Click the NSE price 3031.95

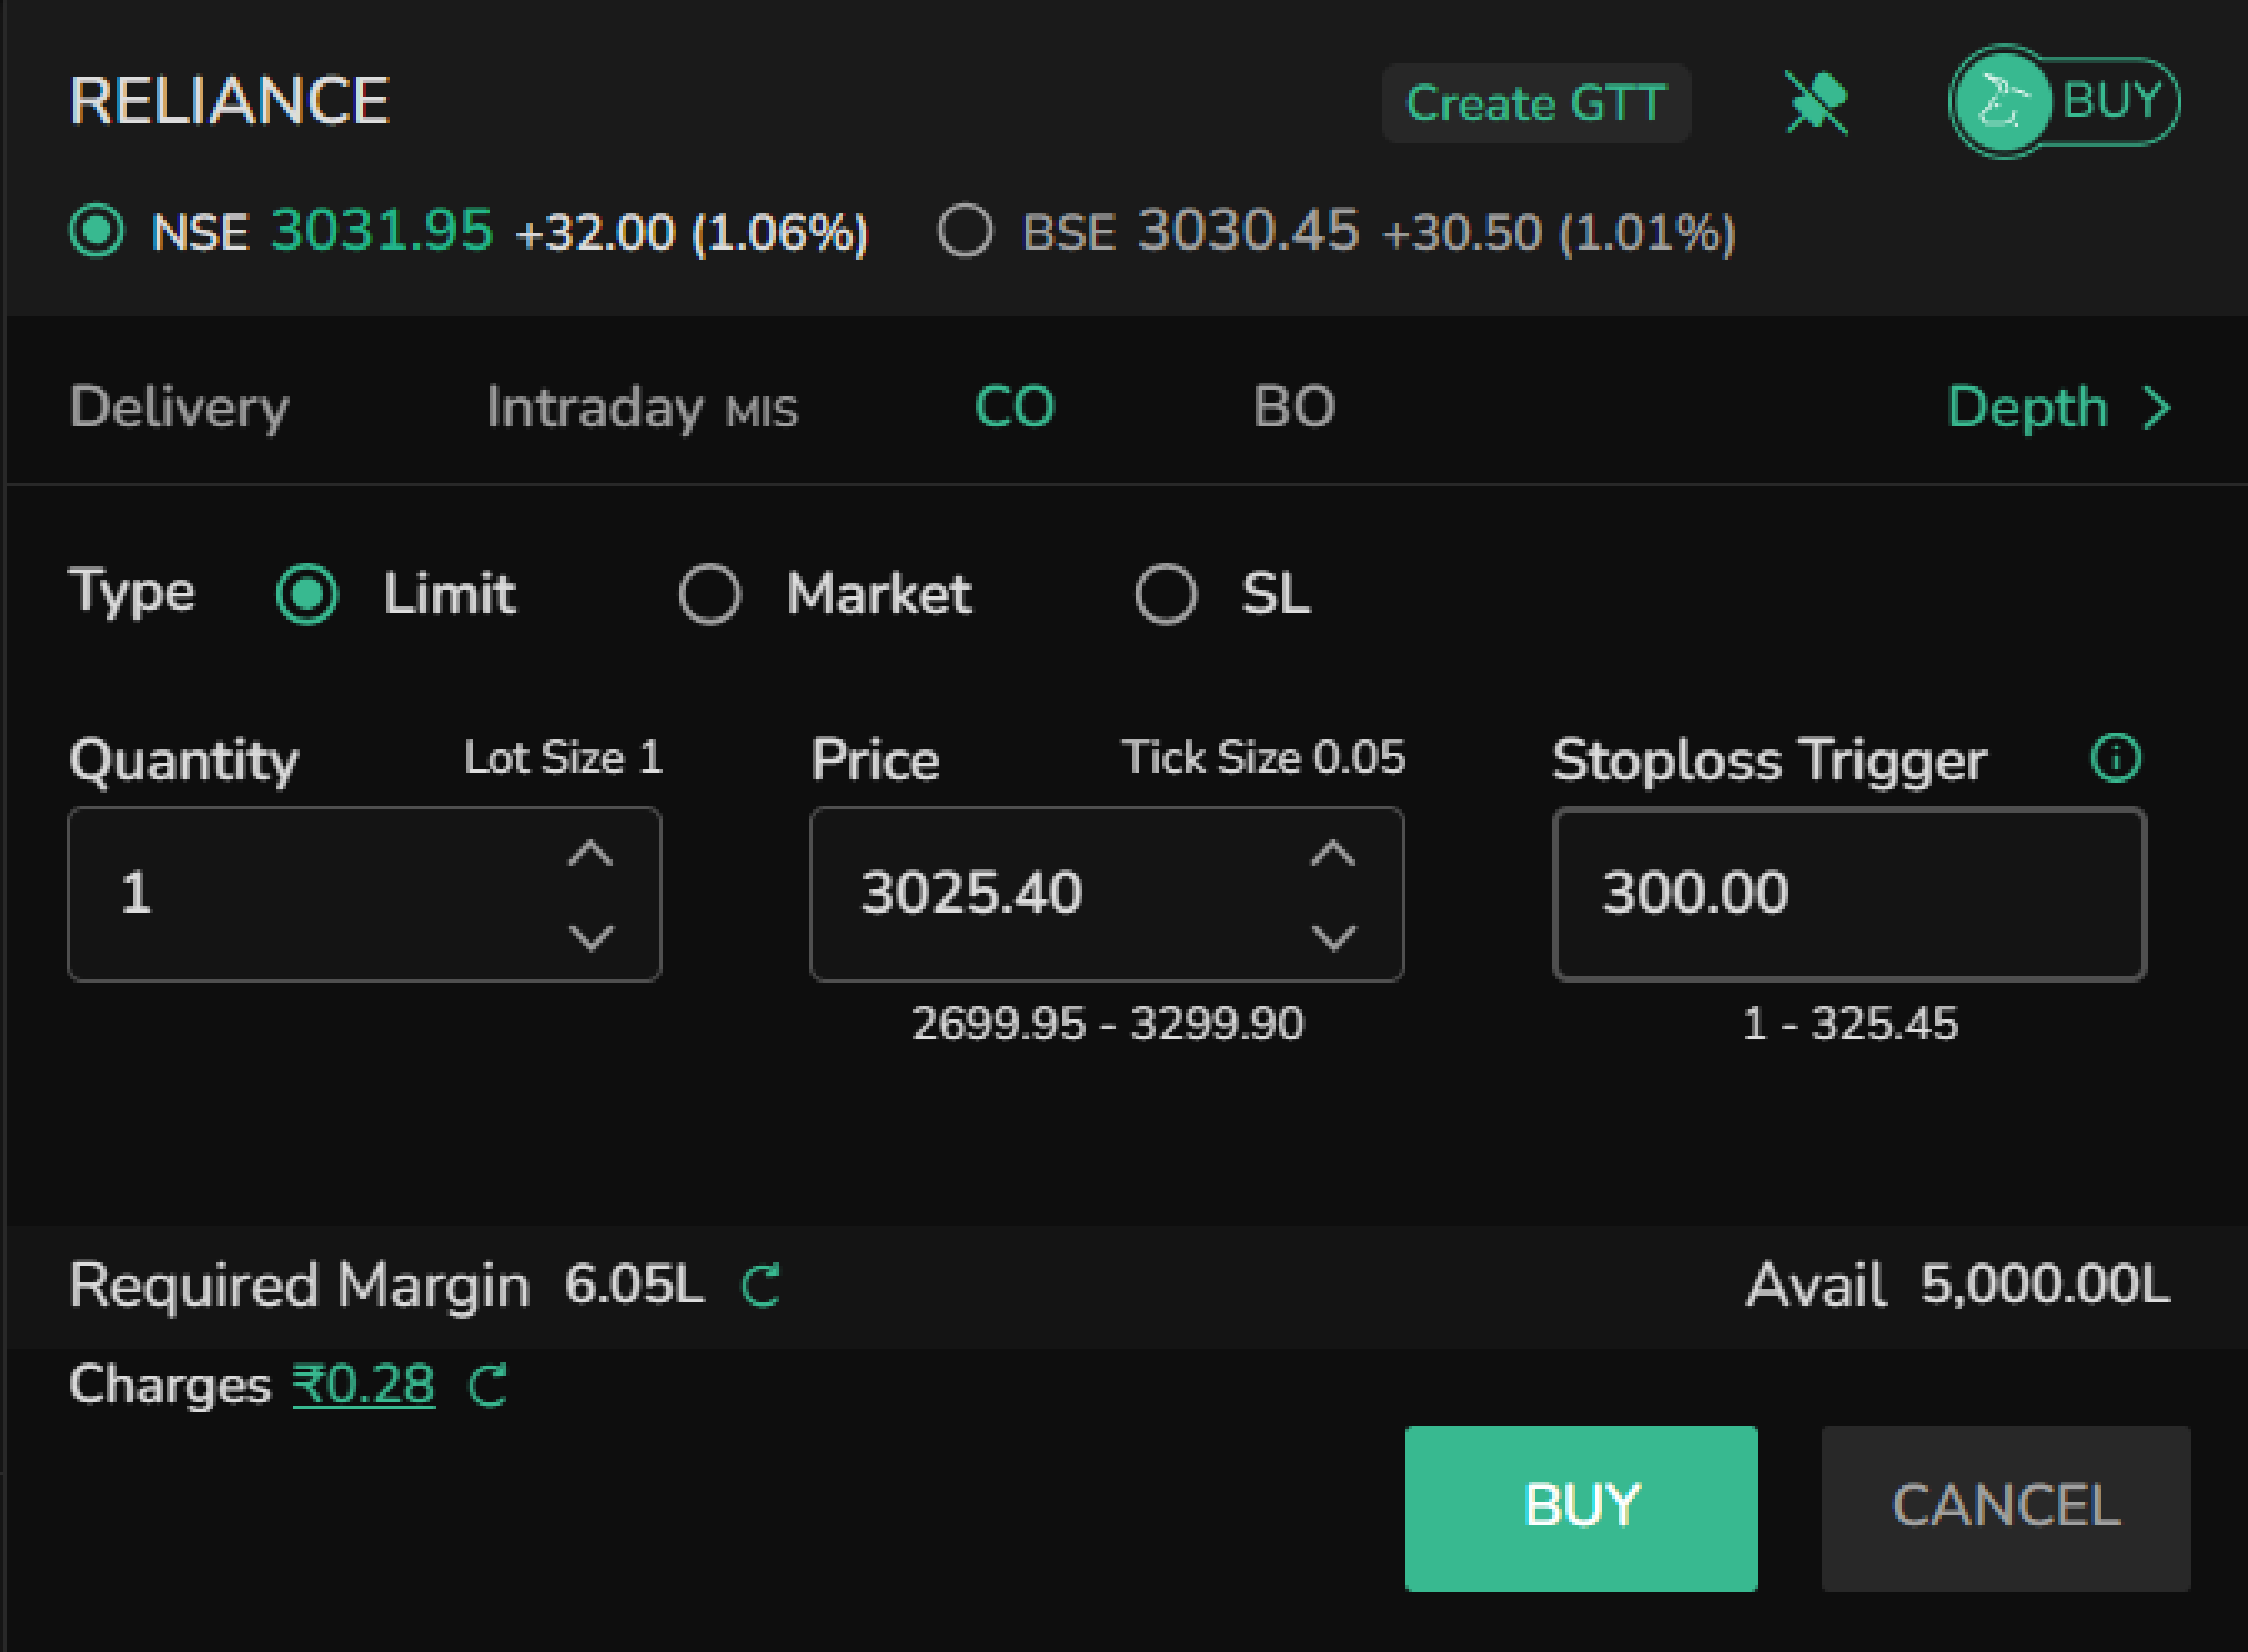pyautogui.click(x=383, y=230)
